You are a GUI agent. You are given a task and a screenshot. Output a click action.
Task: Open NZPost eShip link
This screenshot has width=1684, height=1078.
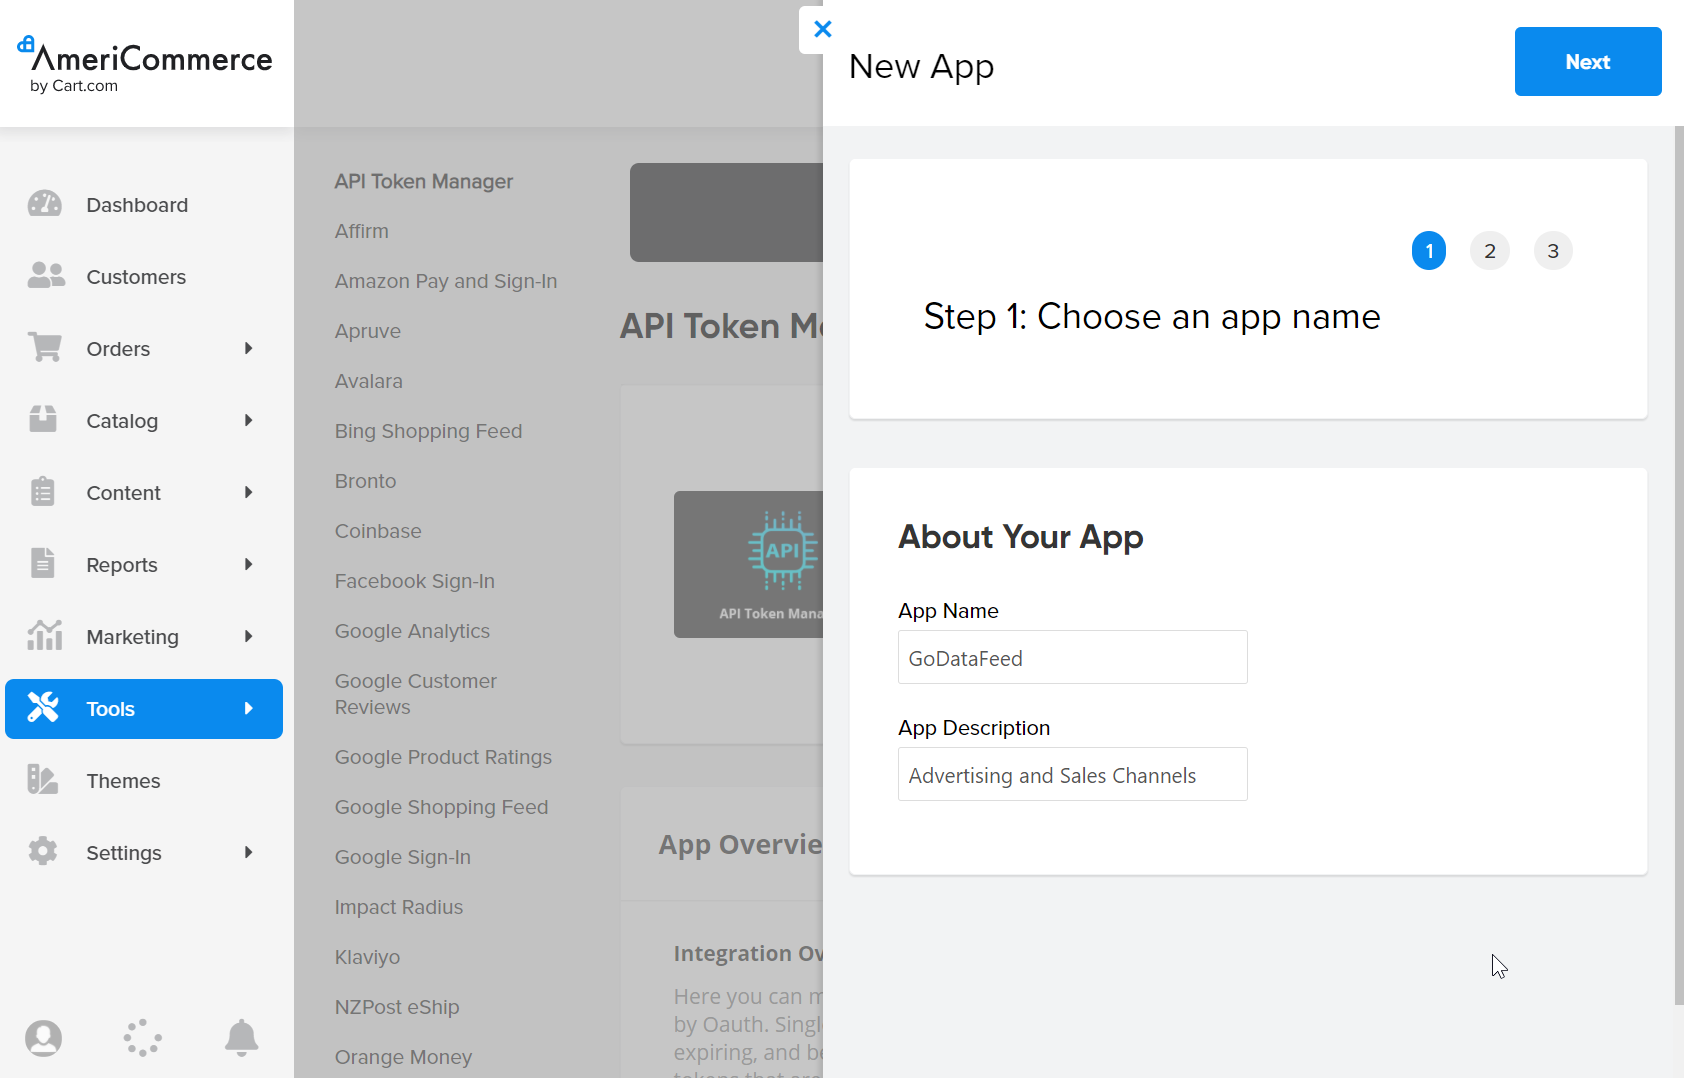[x=397, y=1007]
